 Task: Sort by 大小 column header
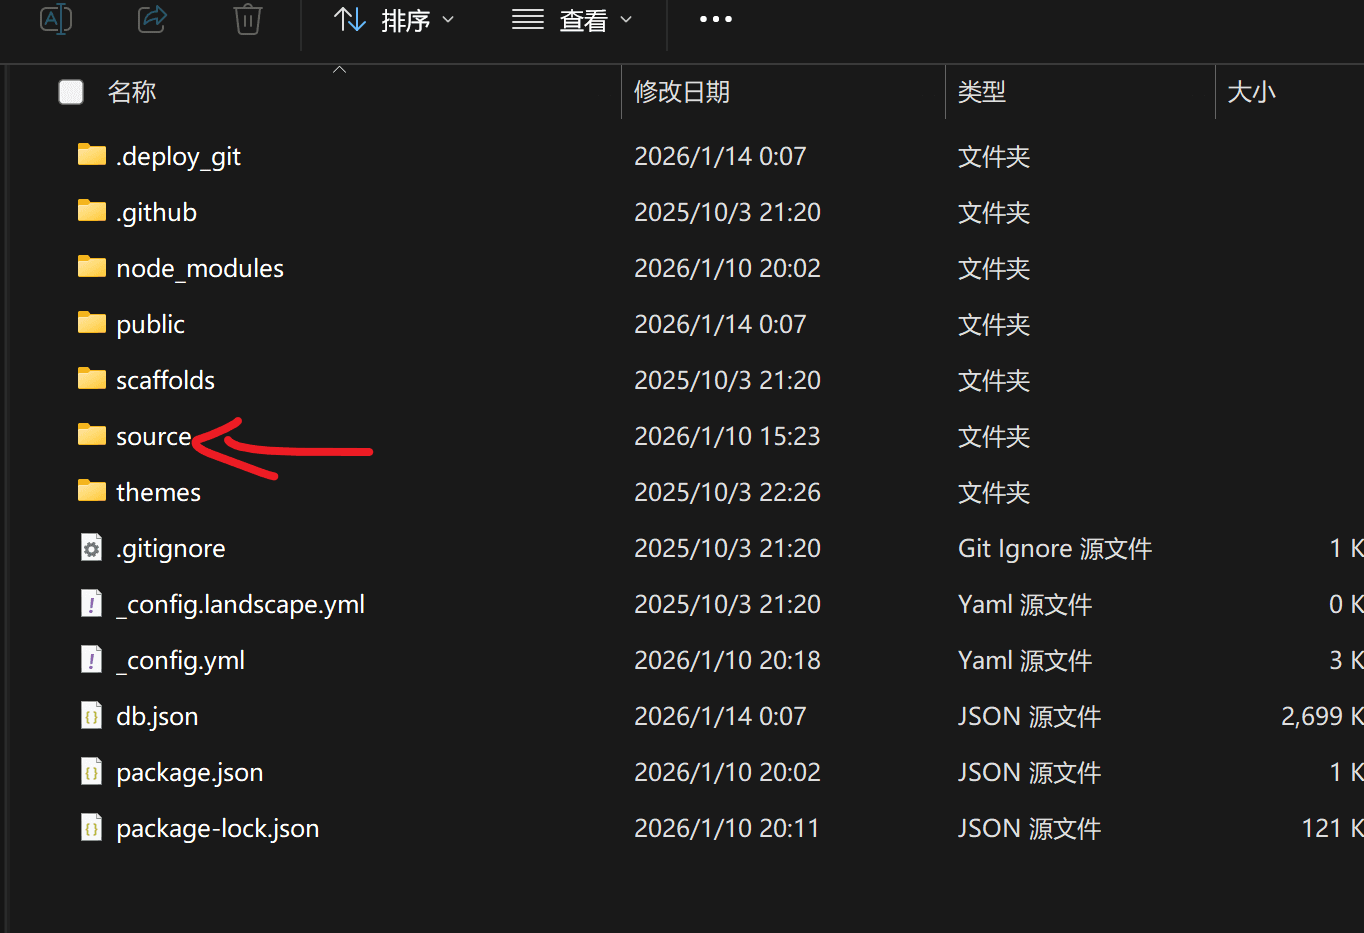coord(1251,92)
